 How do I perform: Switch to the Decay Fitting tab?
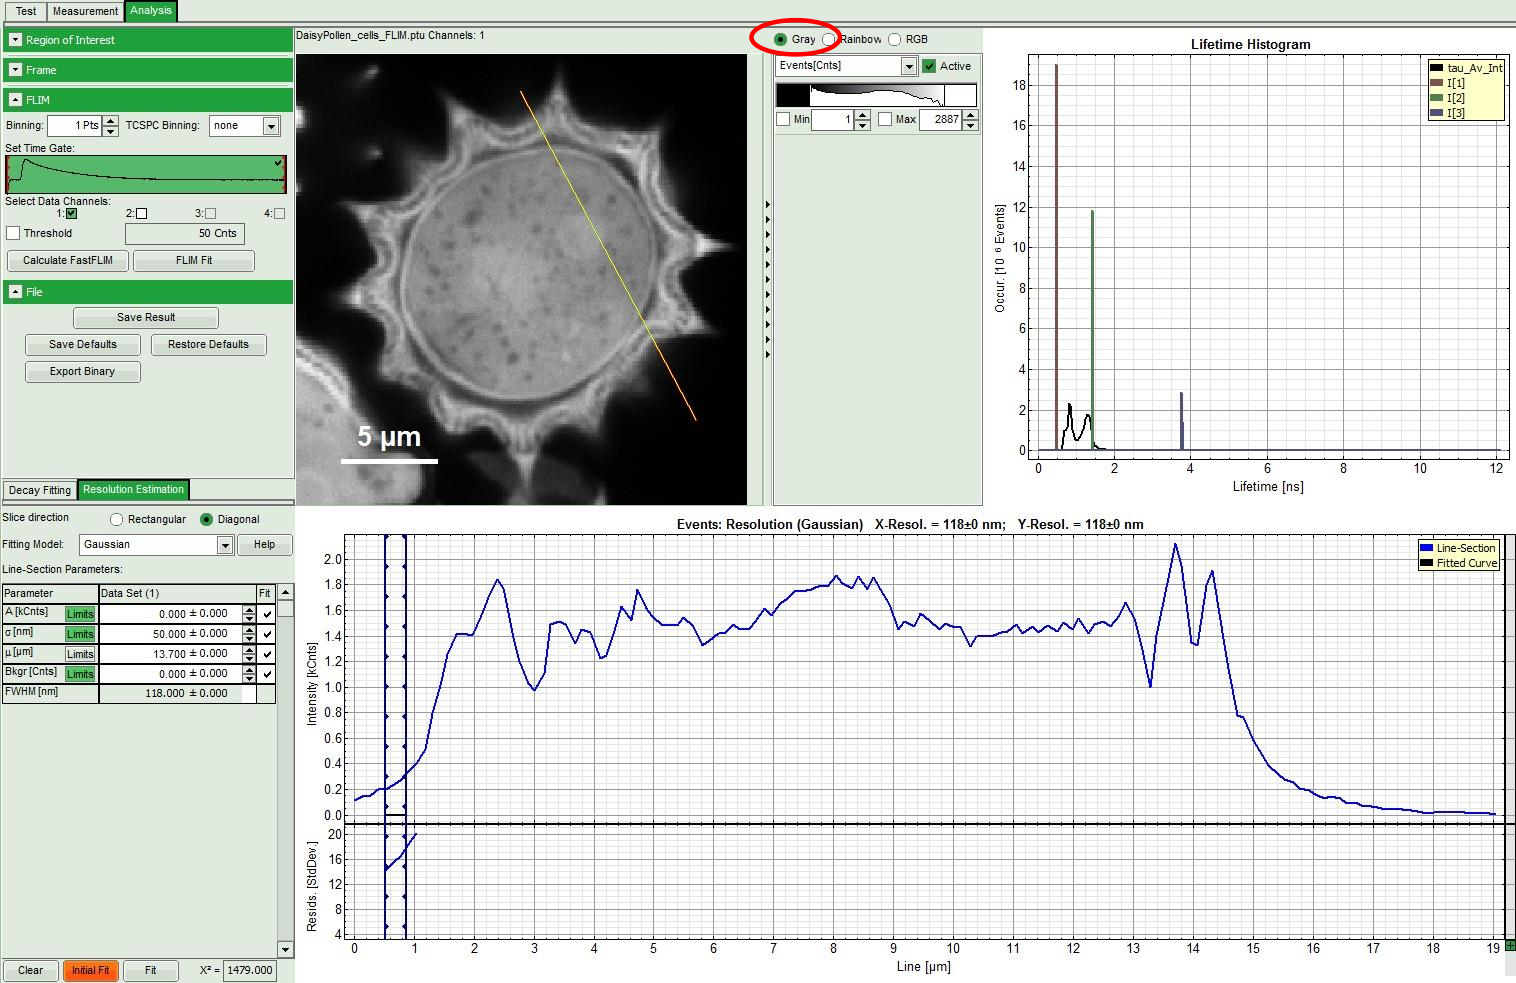(x=40, y=490)
